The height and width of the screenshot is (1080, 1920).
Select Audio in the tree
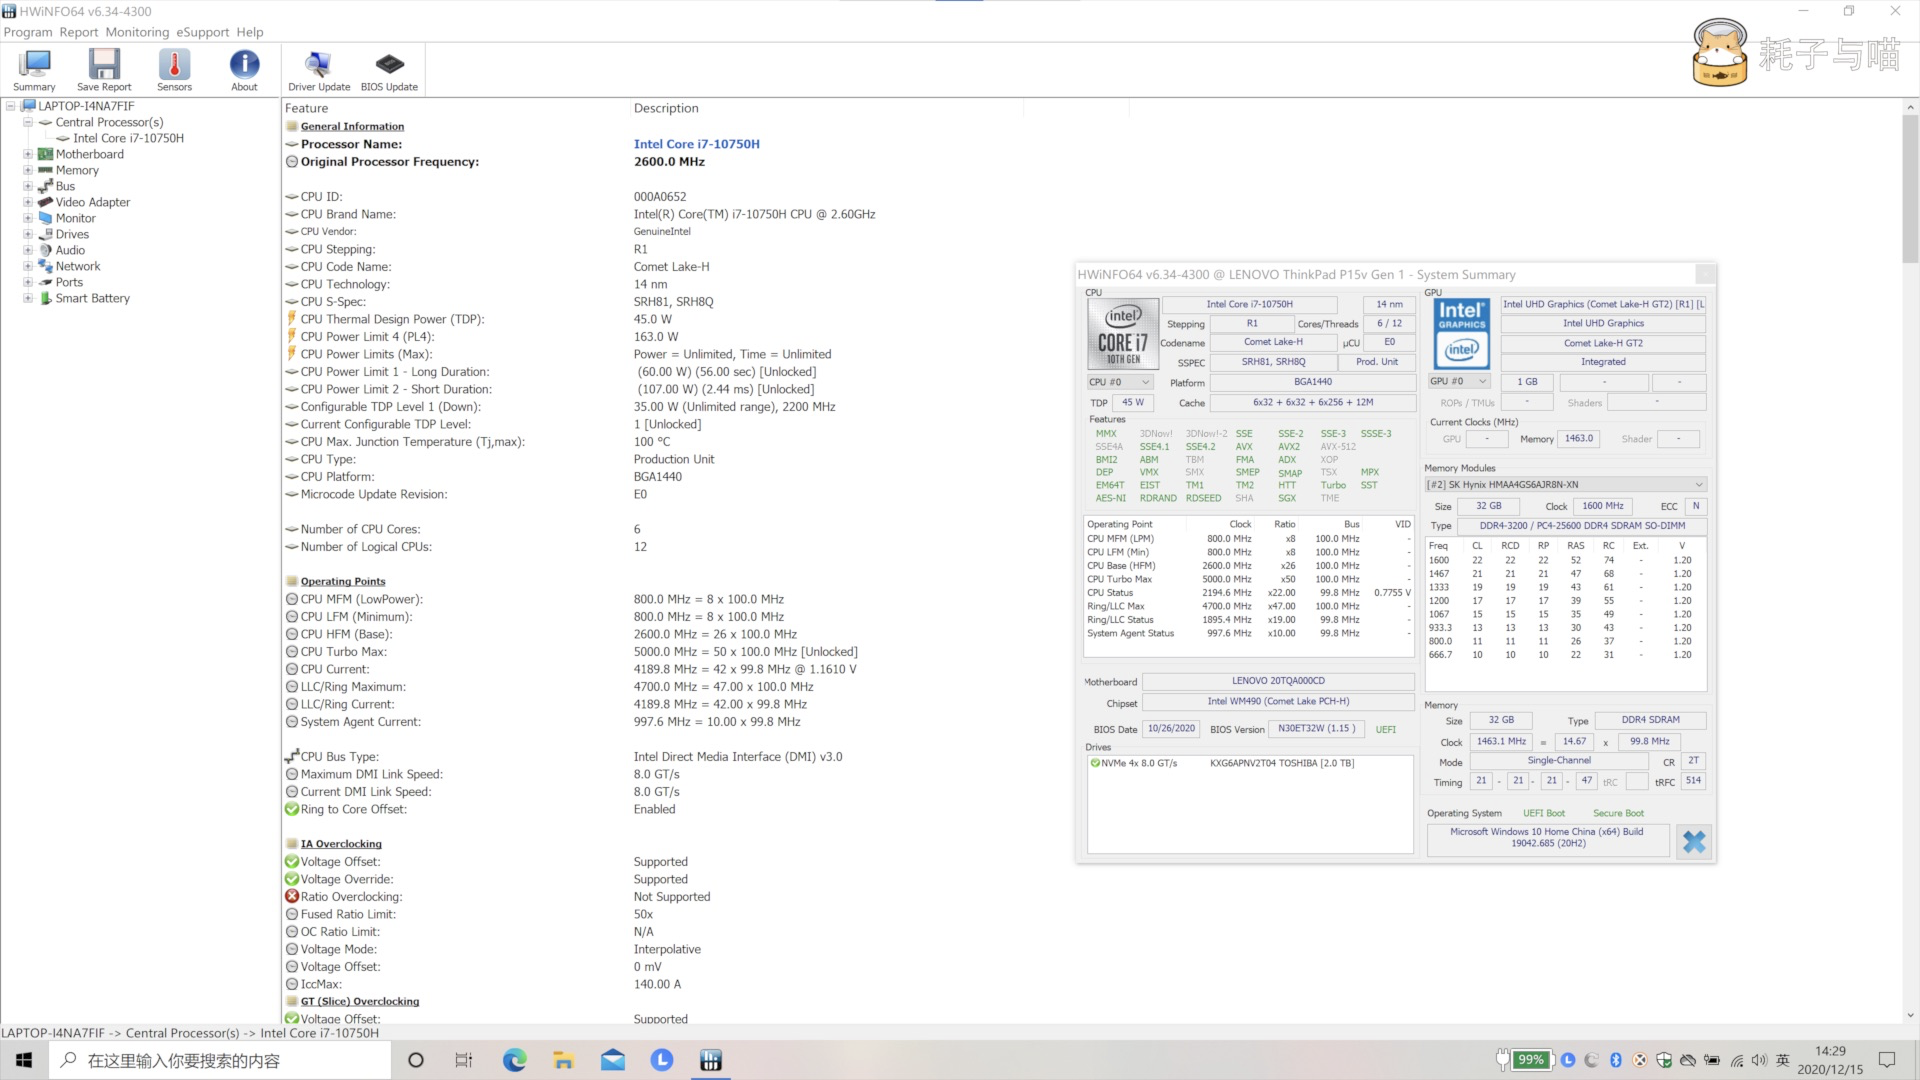click(x=70, y=250)
